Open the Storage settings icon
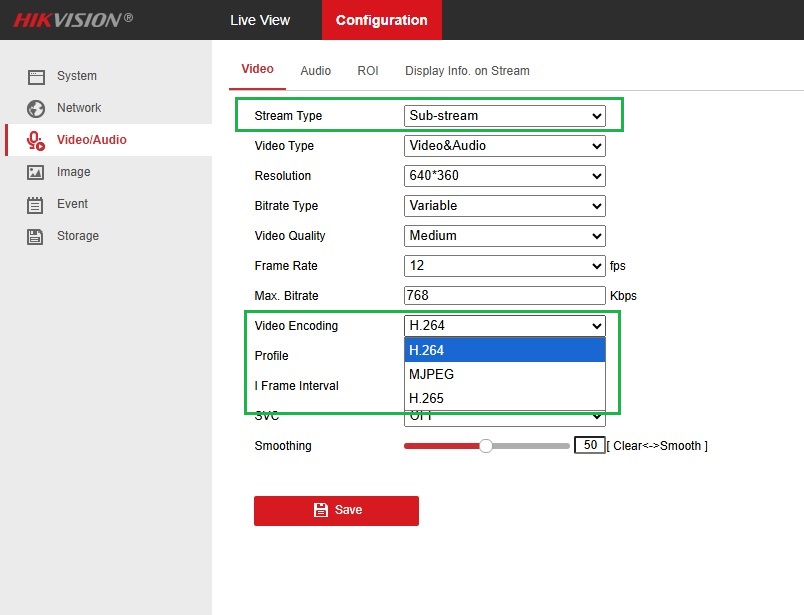 tap(36, 235)
